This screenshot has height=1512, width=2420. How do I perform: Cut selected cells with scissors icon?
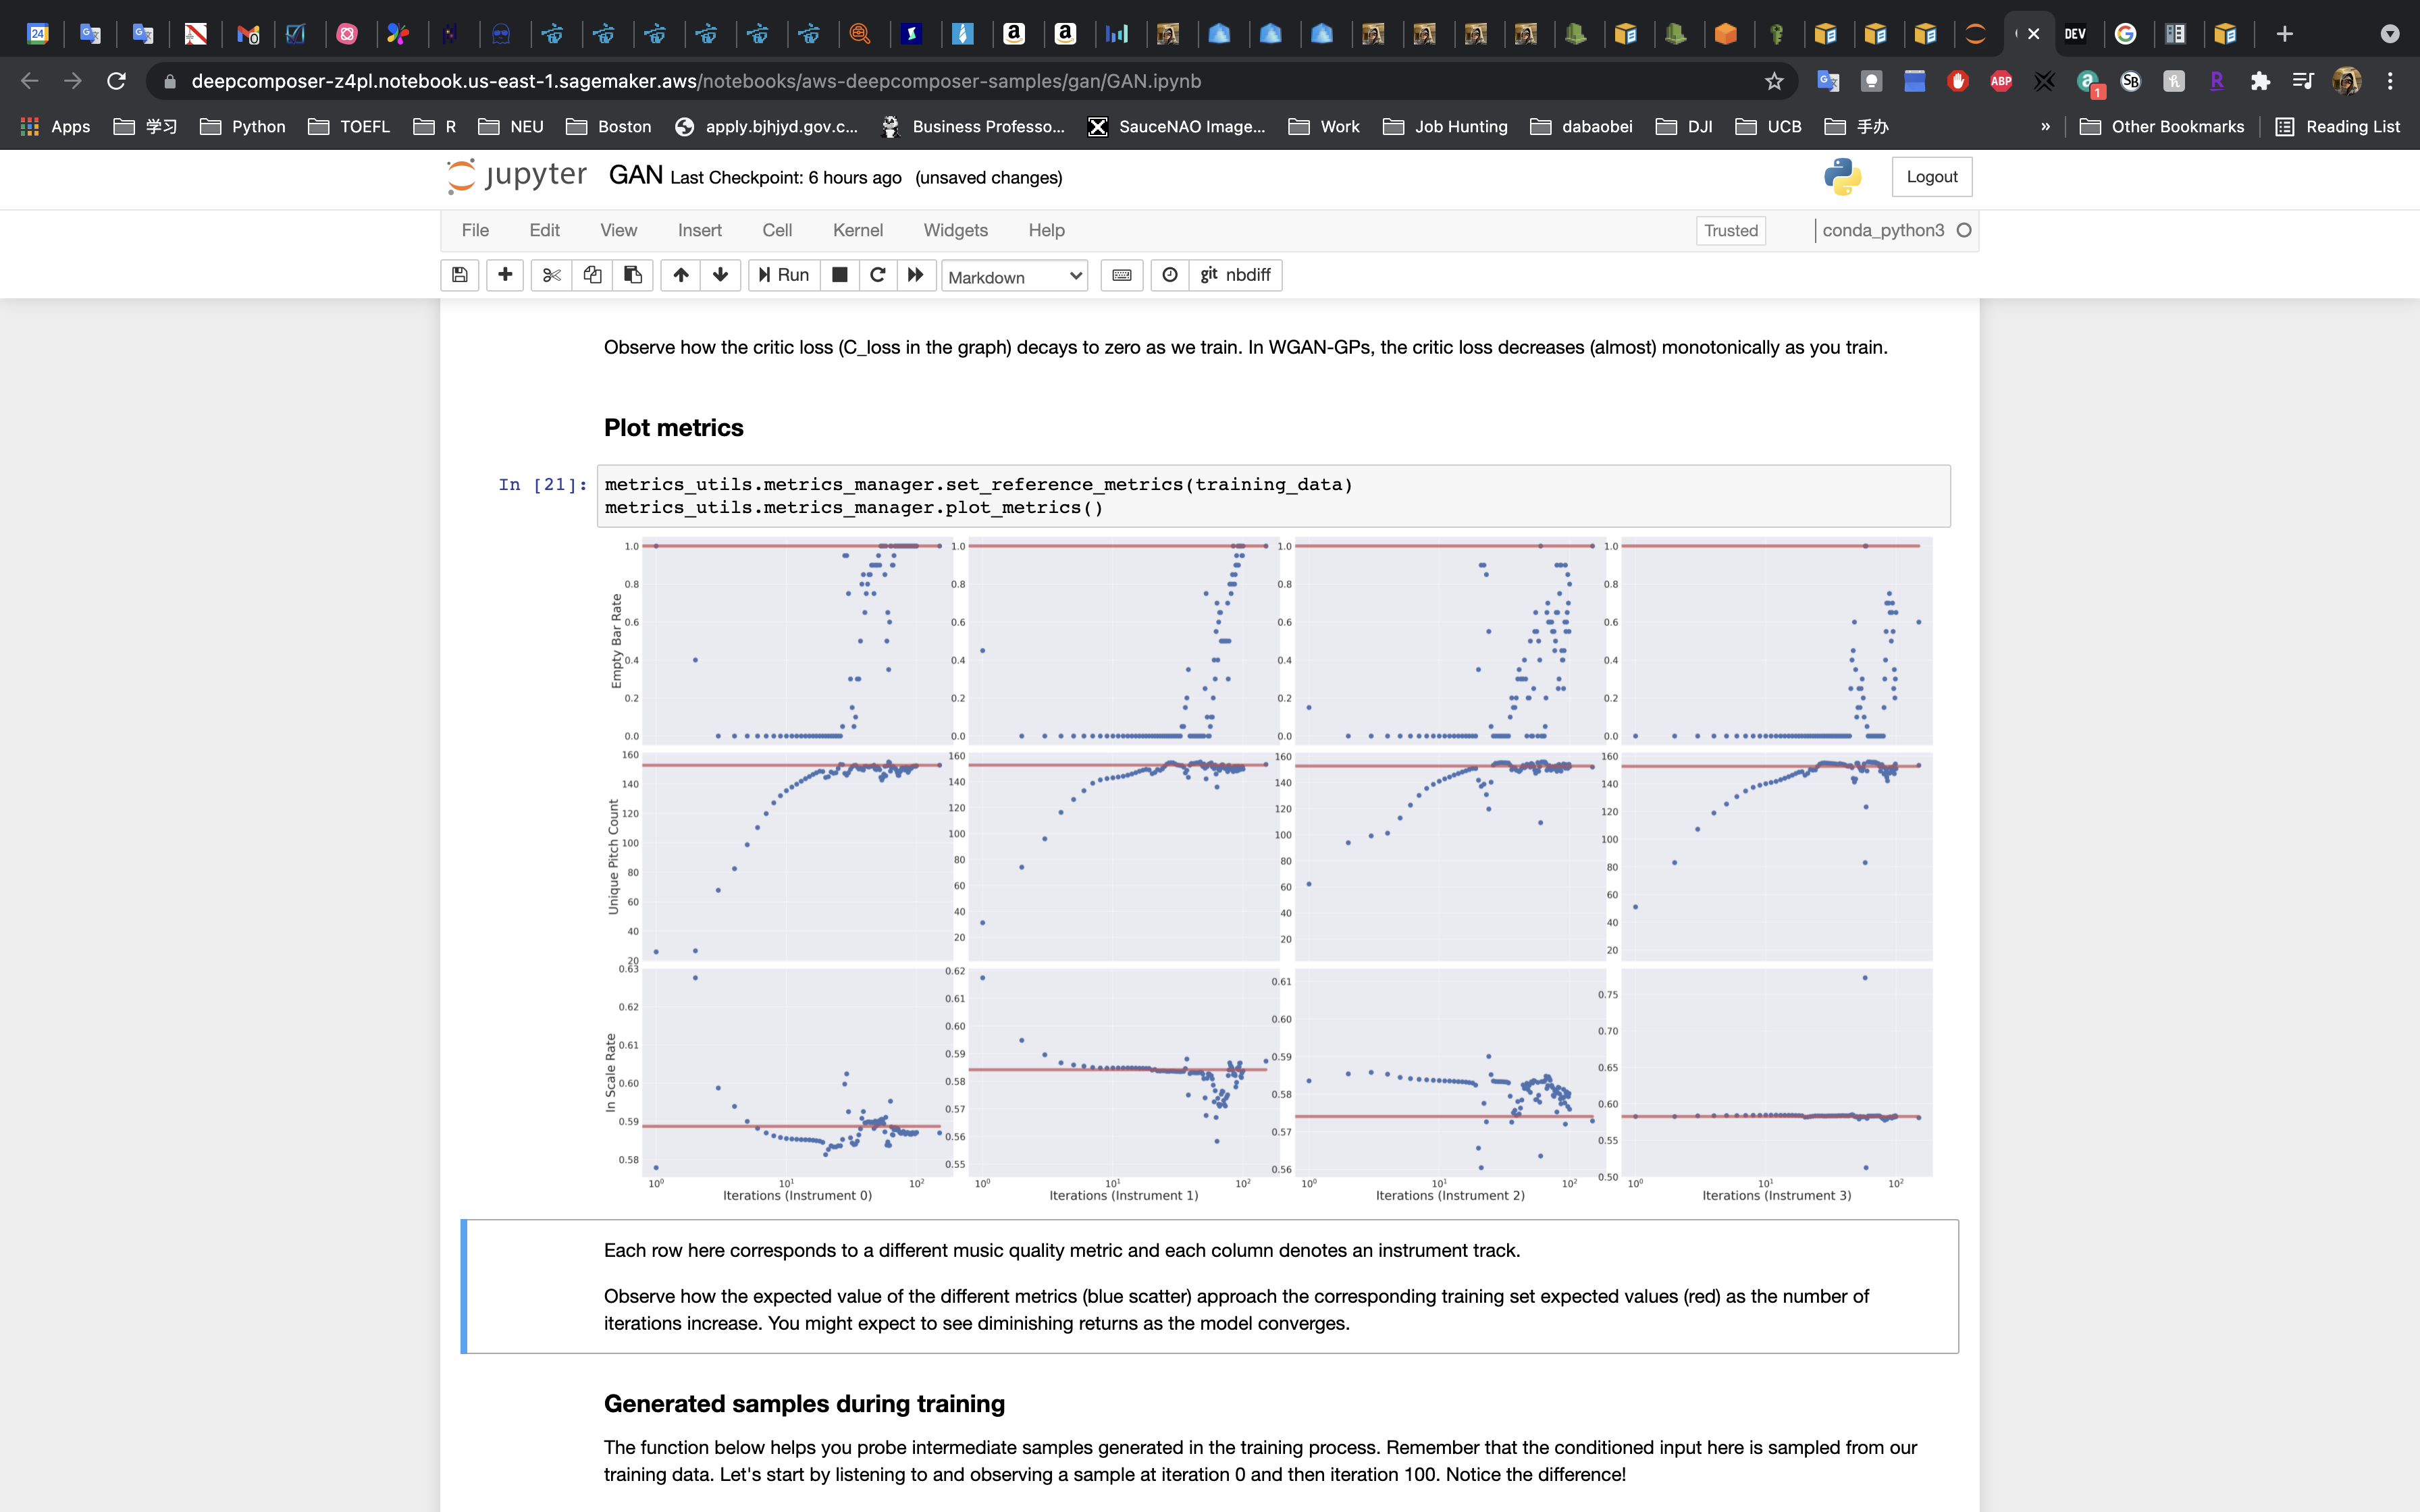click(x=551, y=275)
